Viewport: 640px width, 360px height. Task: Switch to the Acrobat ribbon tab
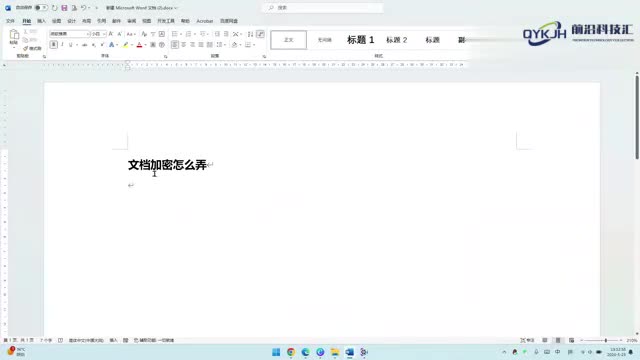pos(204,21)
